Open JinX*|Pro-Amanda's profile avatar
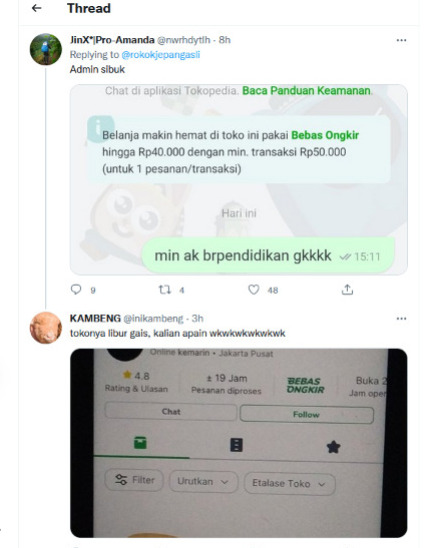Screen dimensions: 433x548 [46, 49]
